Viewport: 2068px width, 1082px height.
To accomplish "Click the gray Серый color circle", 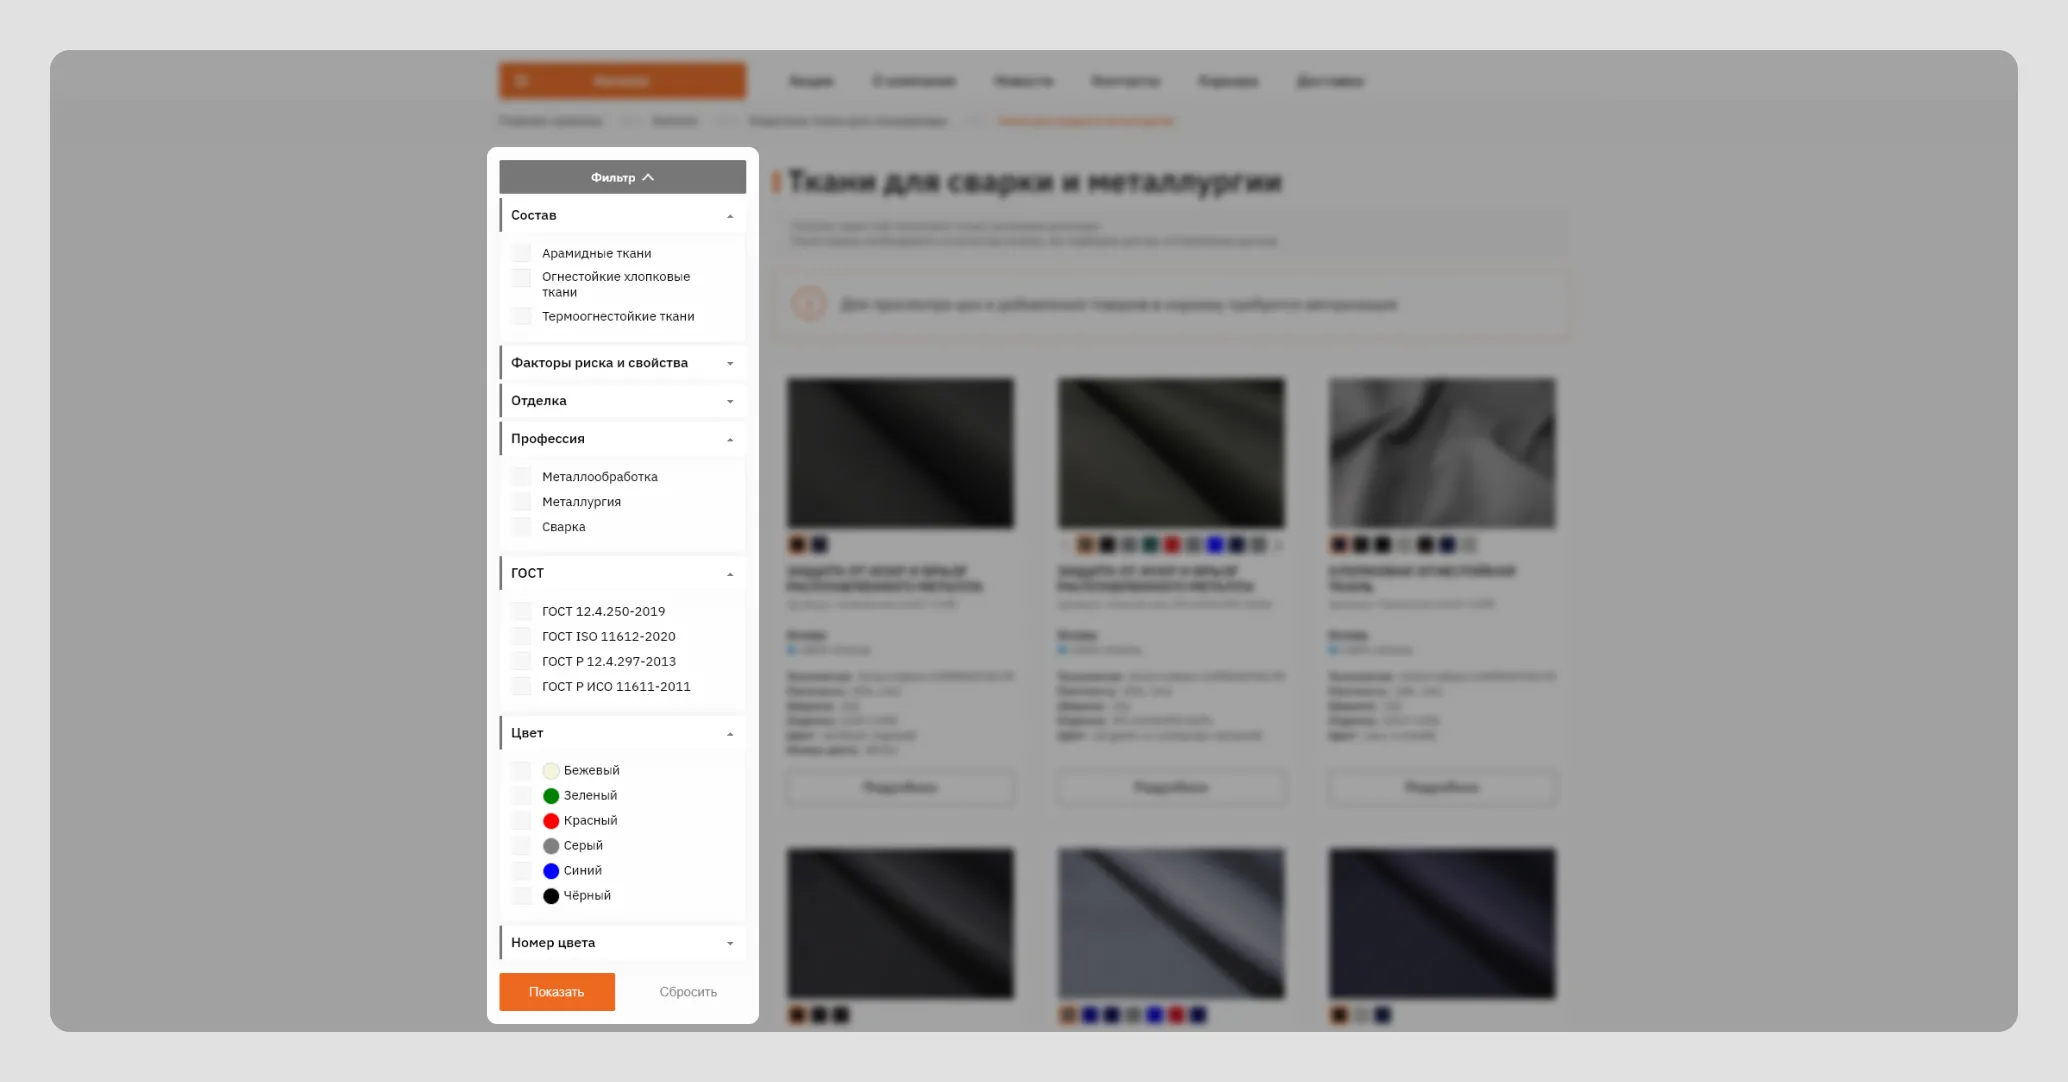I will (551, 846).
